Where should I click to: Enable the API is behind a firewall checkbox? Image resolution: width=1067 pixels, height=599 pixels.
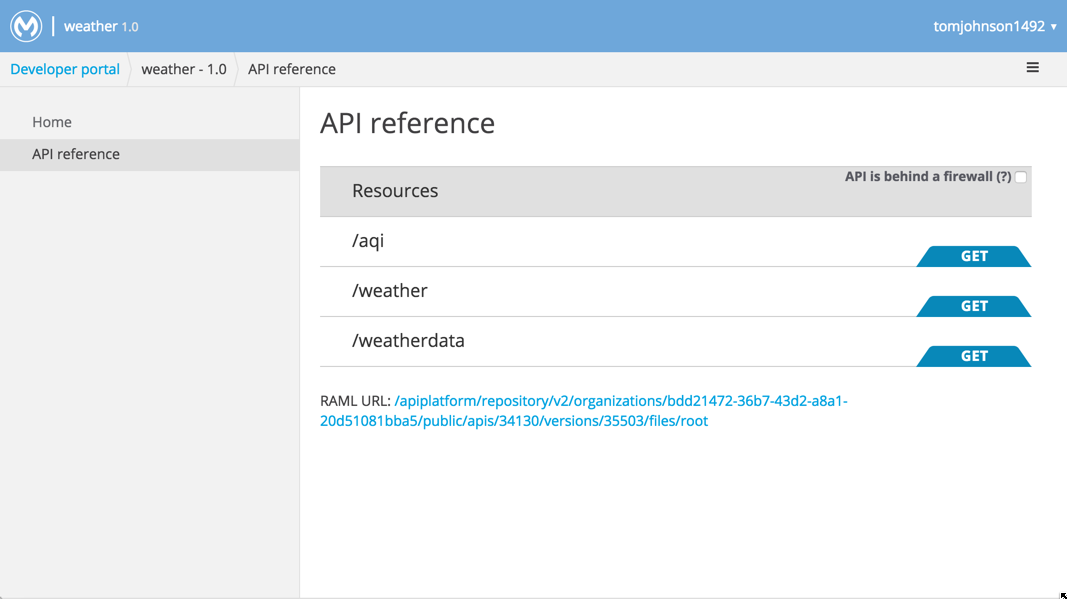[1020, 176]
